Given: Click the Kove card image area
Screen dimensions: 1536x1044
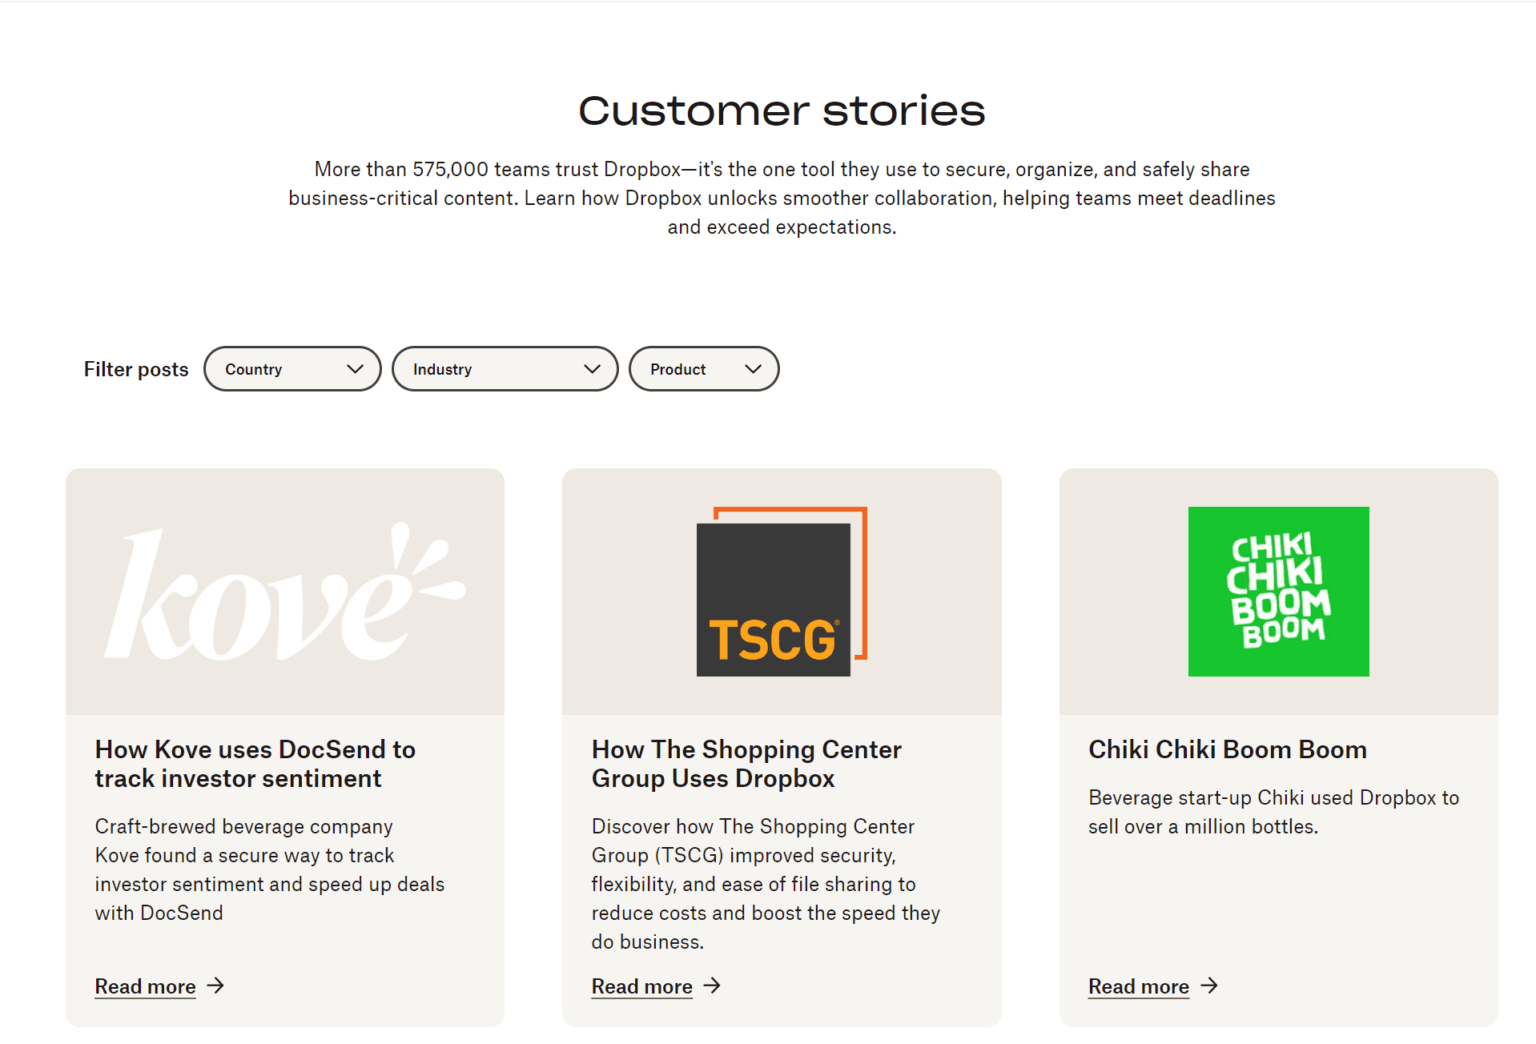Looking at the screenshot, I should click(x=284, y=591).
